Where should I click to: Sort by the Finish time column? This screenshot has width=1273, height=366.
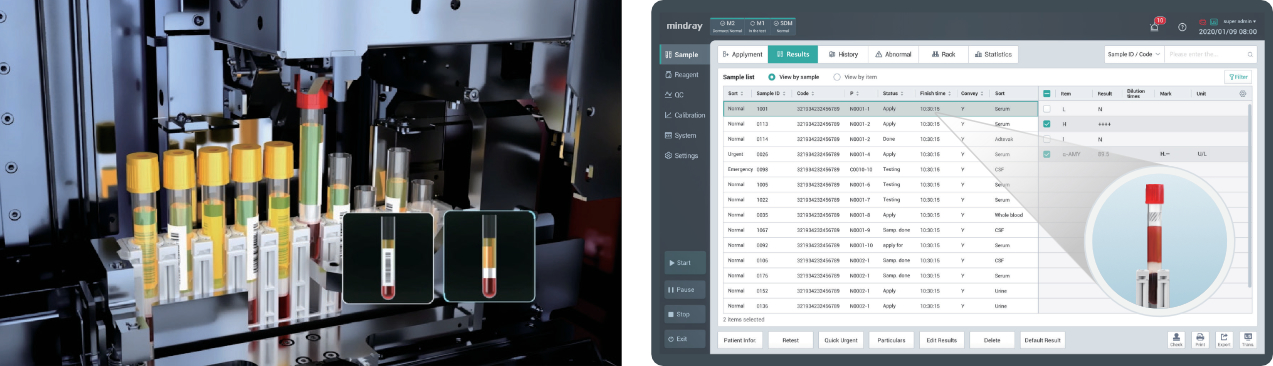pyautogui.click(x=935, y=93)
